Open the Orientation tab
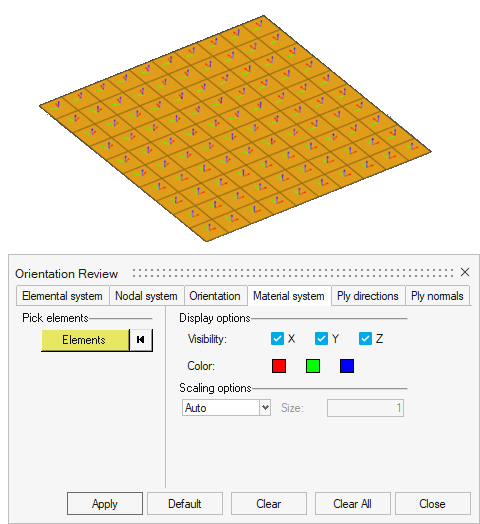480x524 pixels. coord(215,296)
